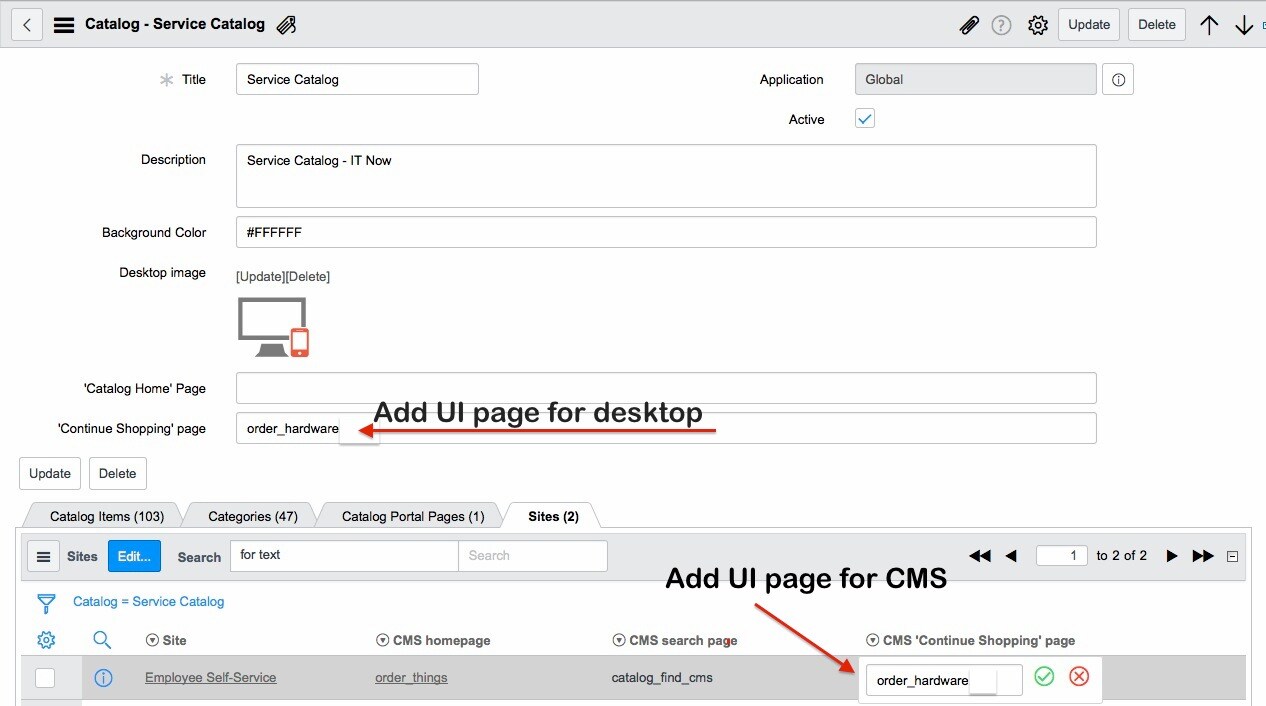Click the Background Color field
Screen dimensions: 1266x706
pos(666,232)
